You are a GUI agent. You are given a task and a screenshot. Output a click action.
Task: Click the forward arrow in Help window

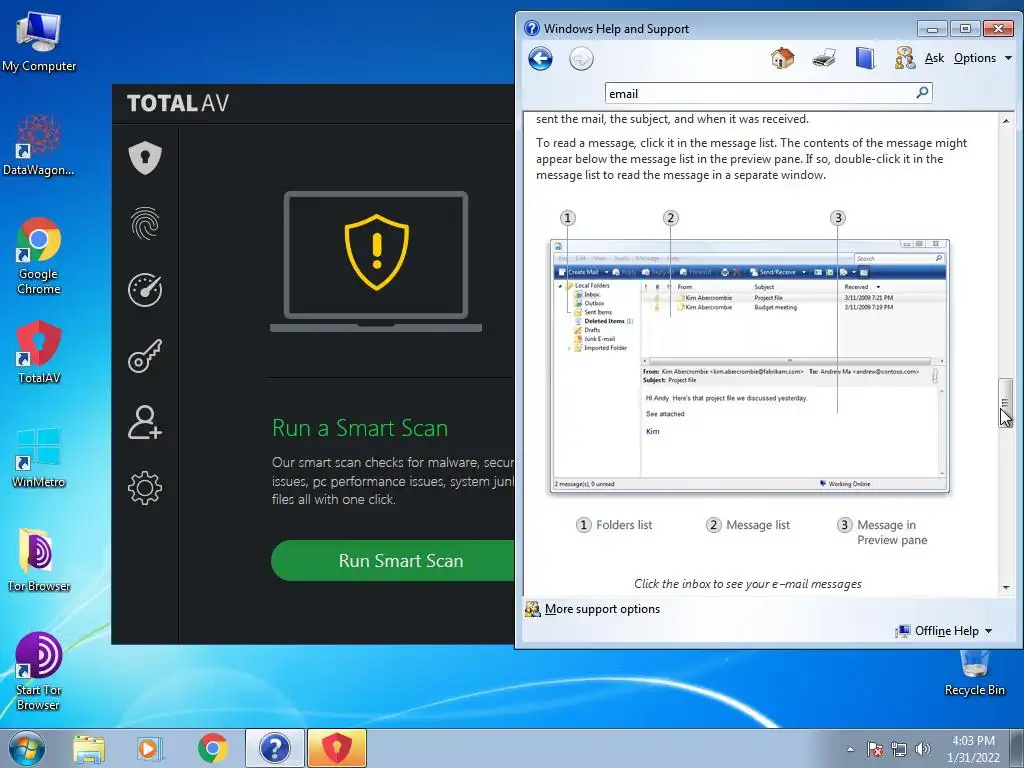[x=581, y=59]
